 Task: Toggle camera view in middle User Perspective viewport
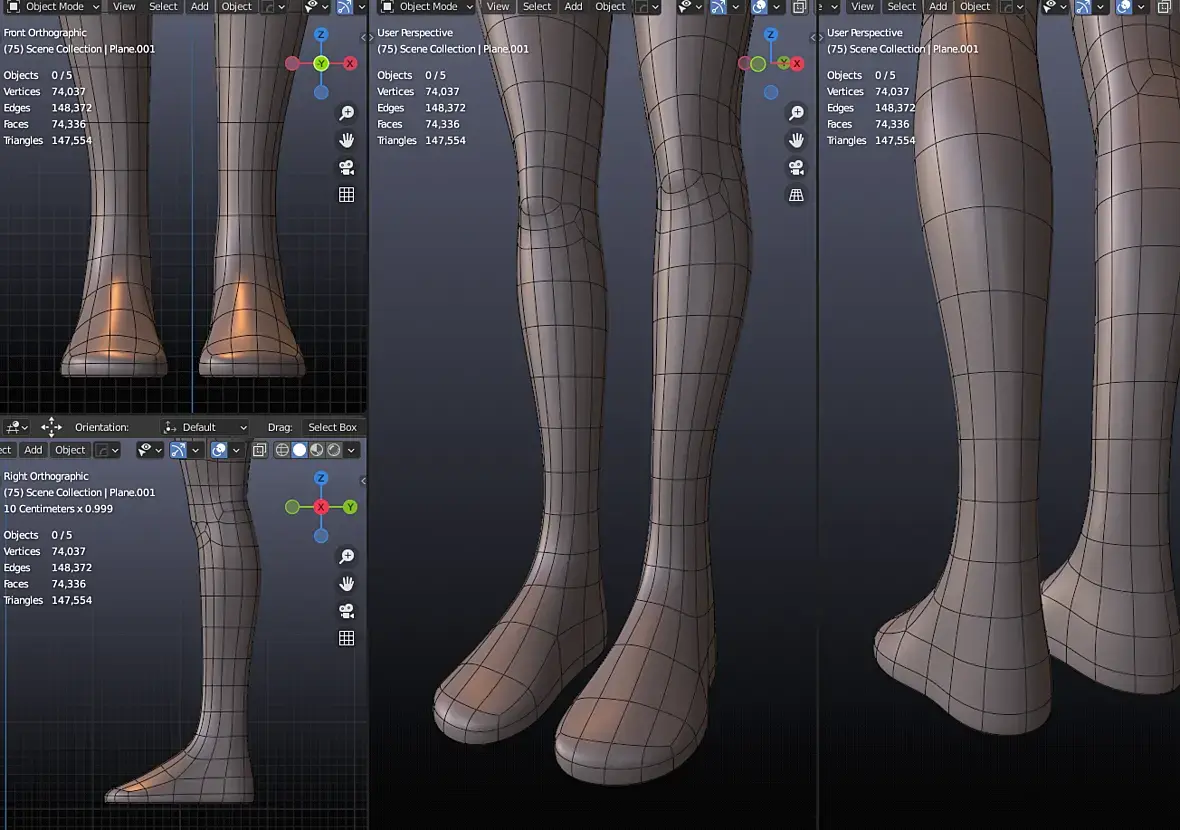pyautogui.click(x=796, y=167)
